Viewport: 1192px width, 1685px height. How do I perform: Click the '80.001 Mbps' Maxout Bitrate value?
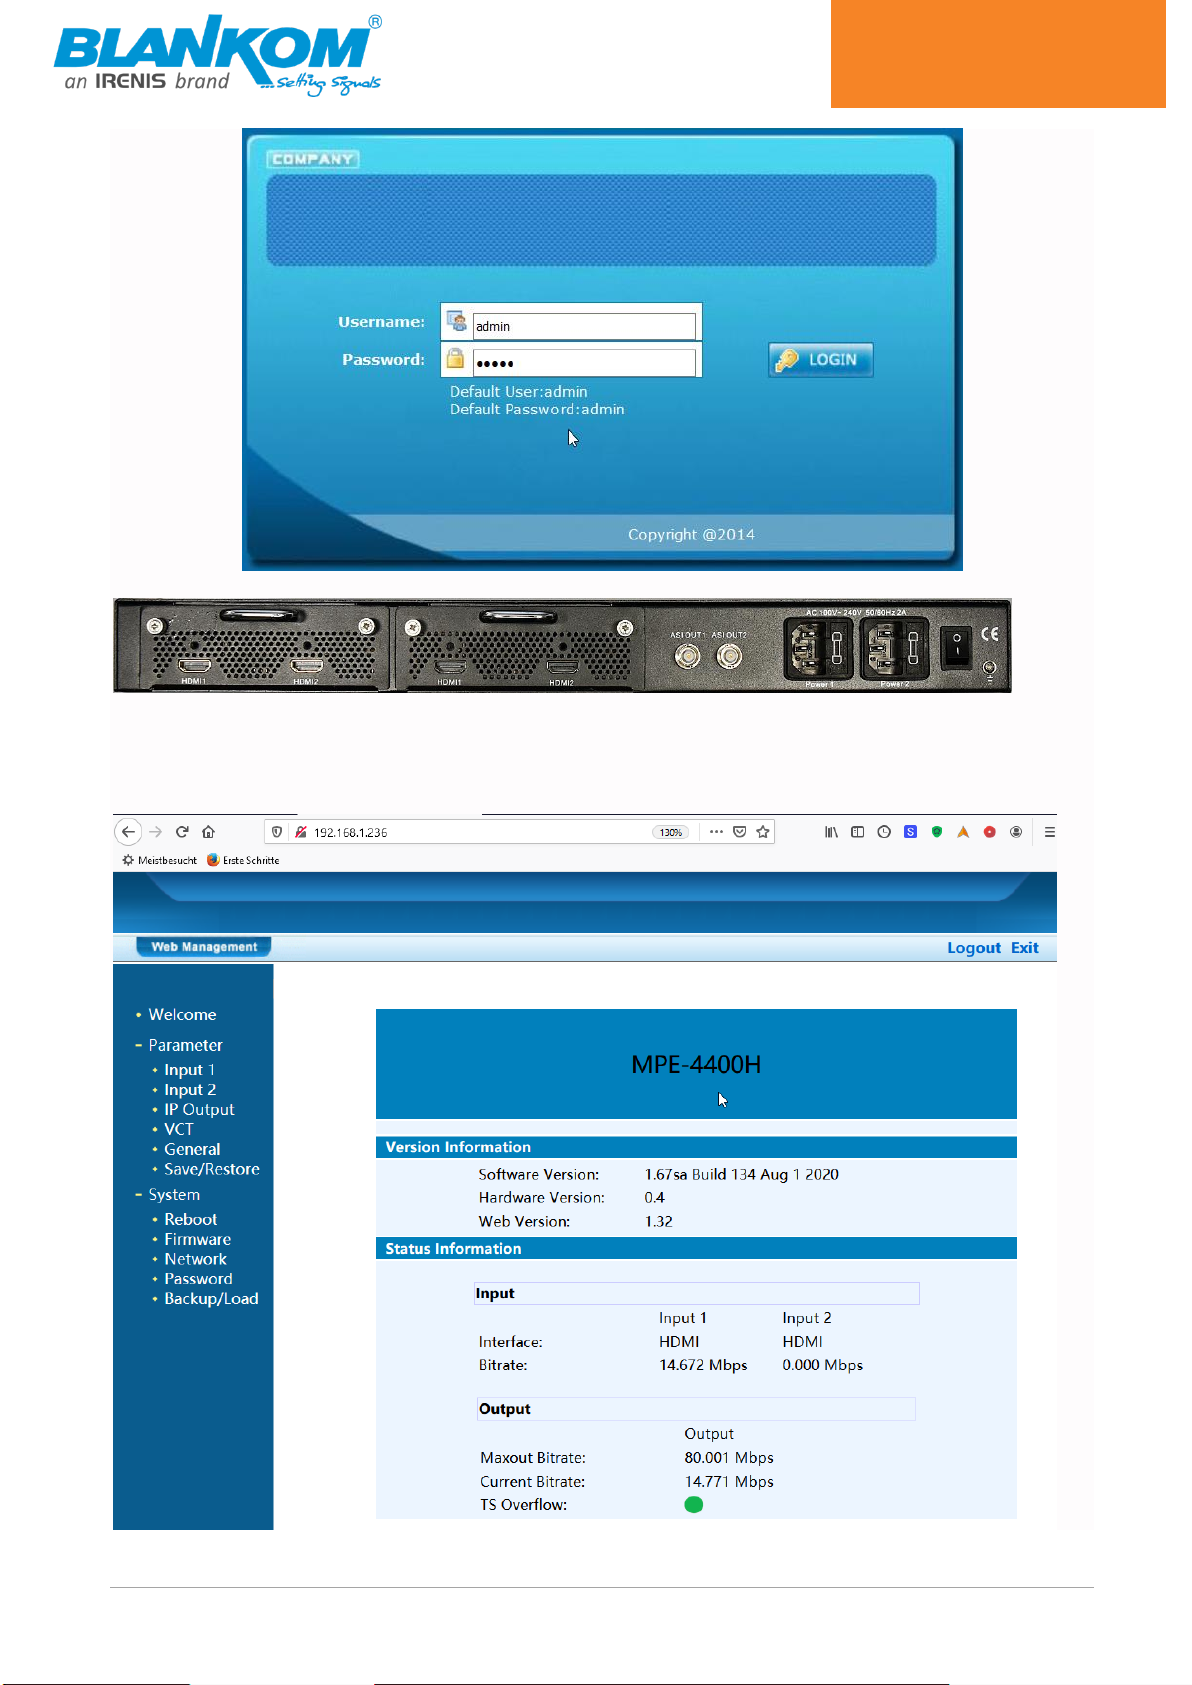[x=729, y=1458]
